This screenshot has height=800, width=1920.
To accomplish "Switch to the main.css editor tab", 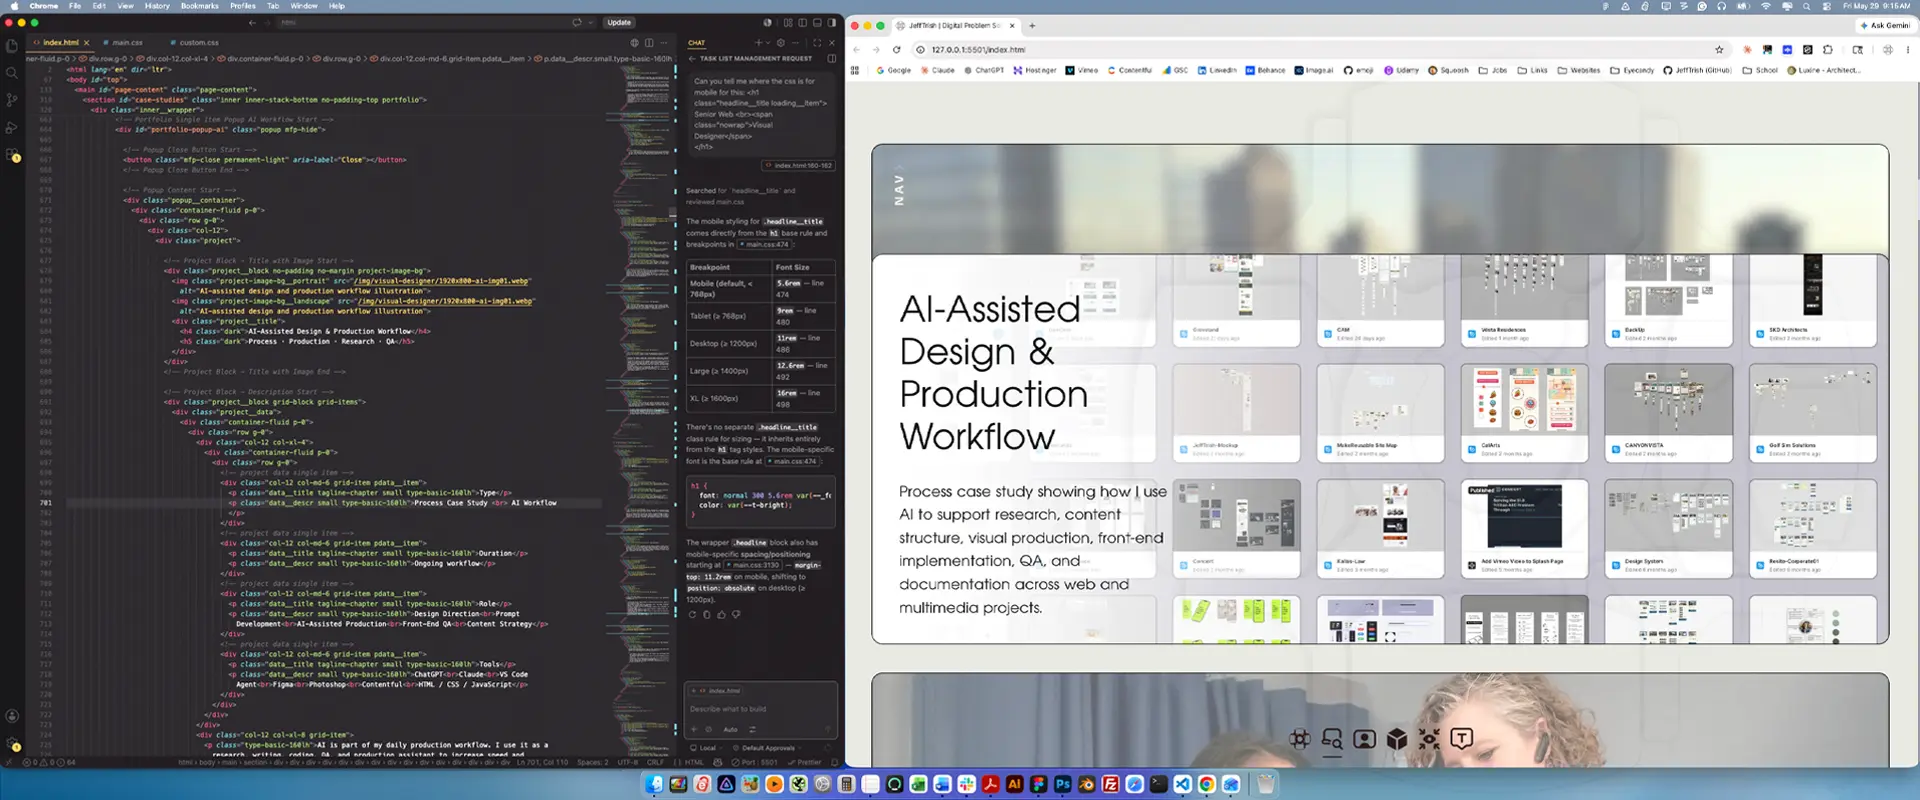I will [123, 43].
